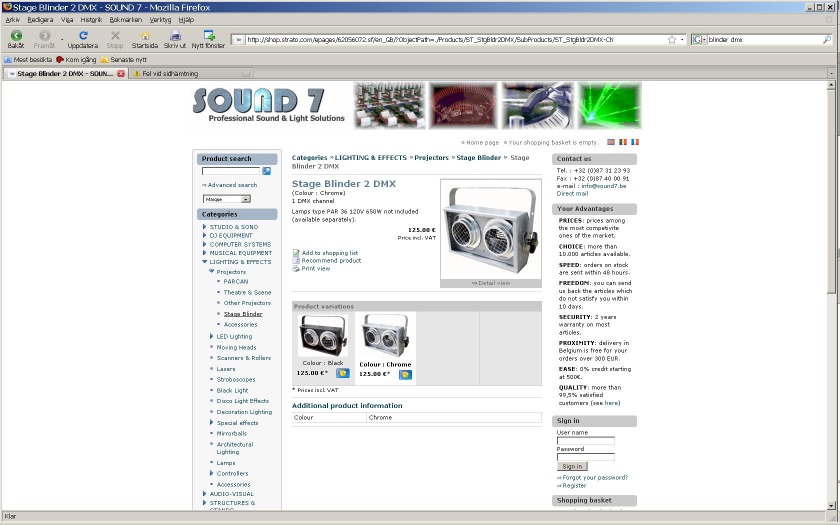
Task: Open the Mest besökta bookmarks item
Action: tap(28, 59)
